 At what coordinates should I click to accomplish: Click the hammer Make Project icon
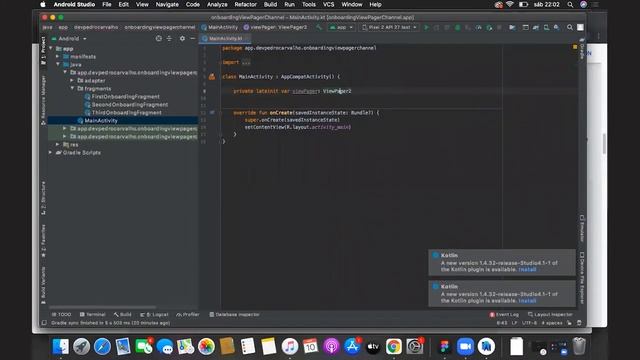point(319,27)
